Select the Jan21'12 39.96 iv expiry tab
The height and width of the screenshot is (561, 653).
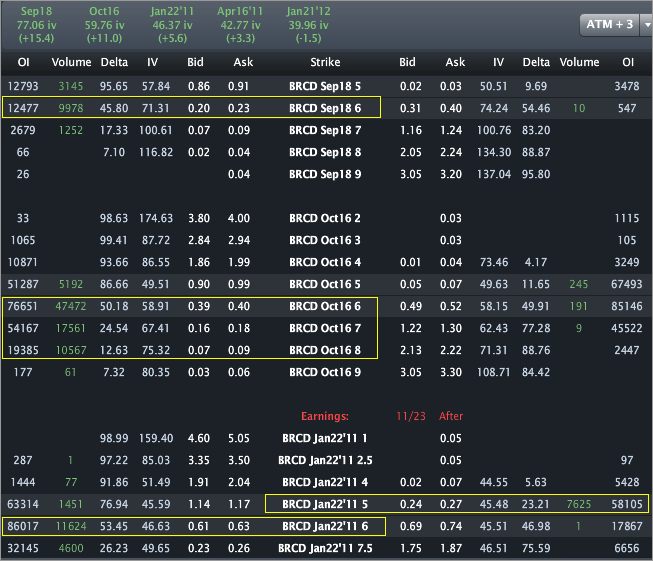(309, 25)
